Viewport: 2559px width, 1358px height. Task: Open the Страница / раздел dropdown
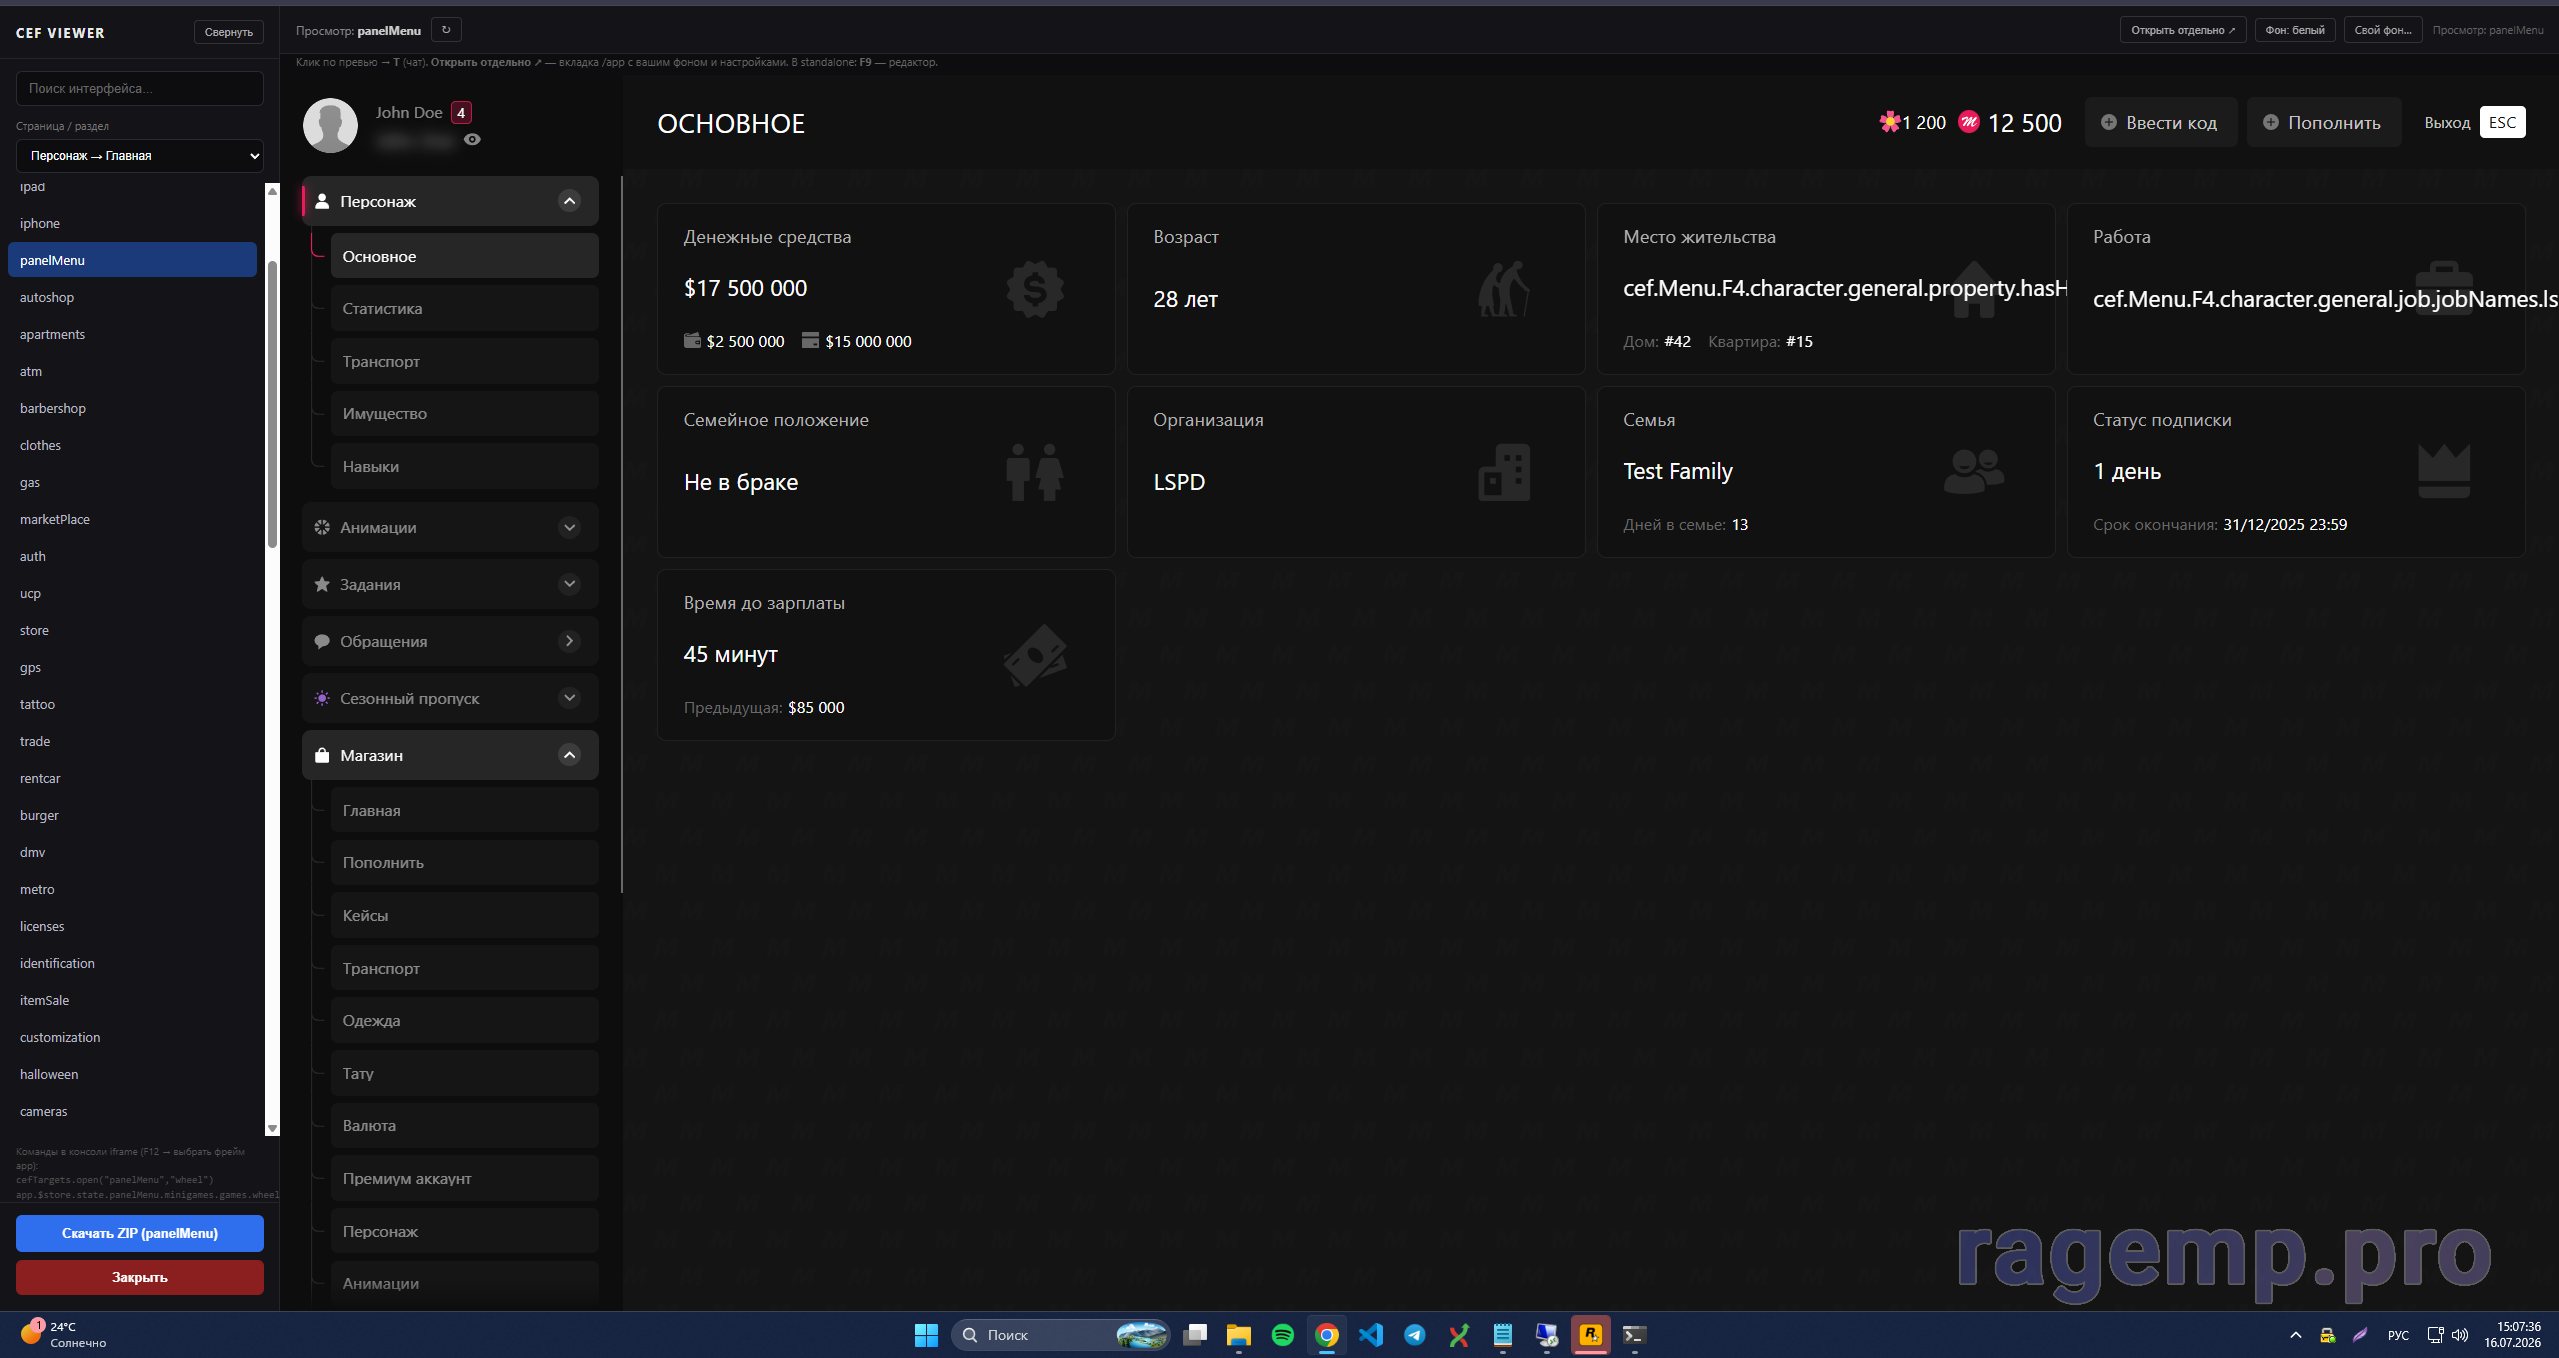(140, 156)
